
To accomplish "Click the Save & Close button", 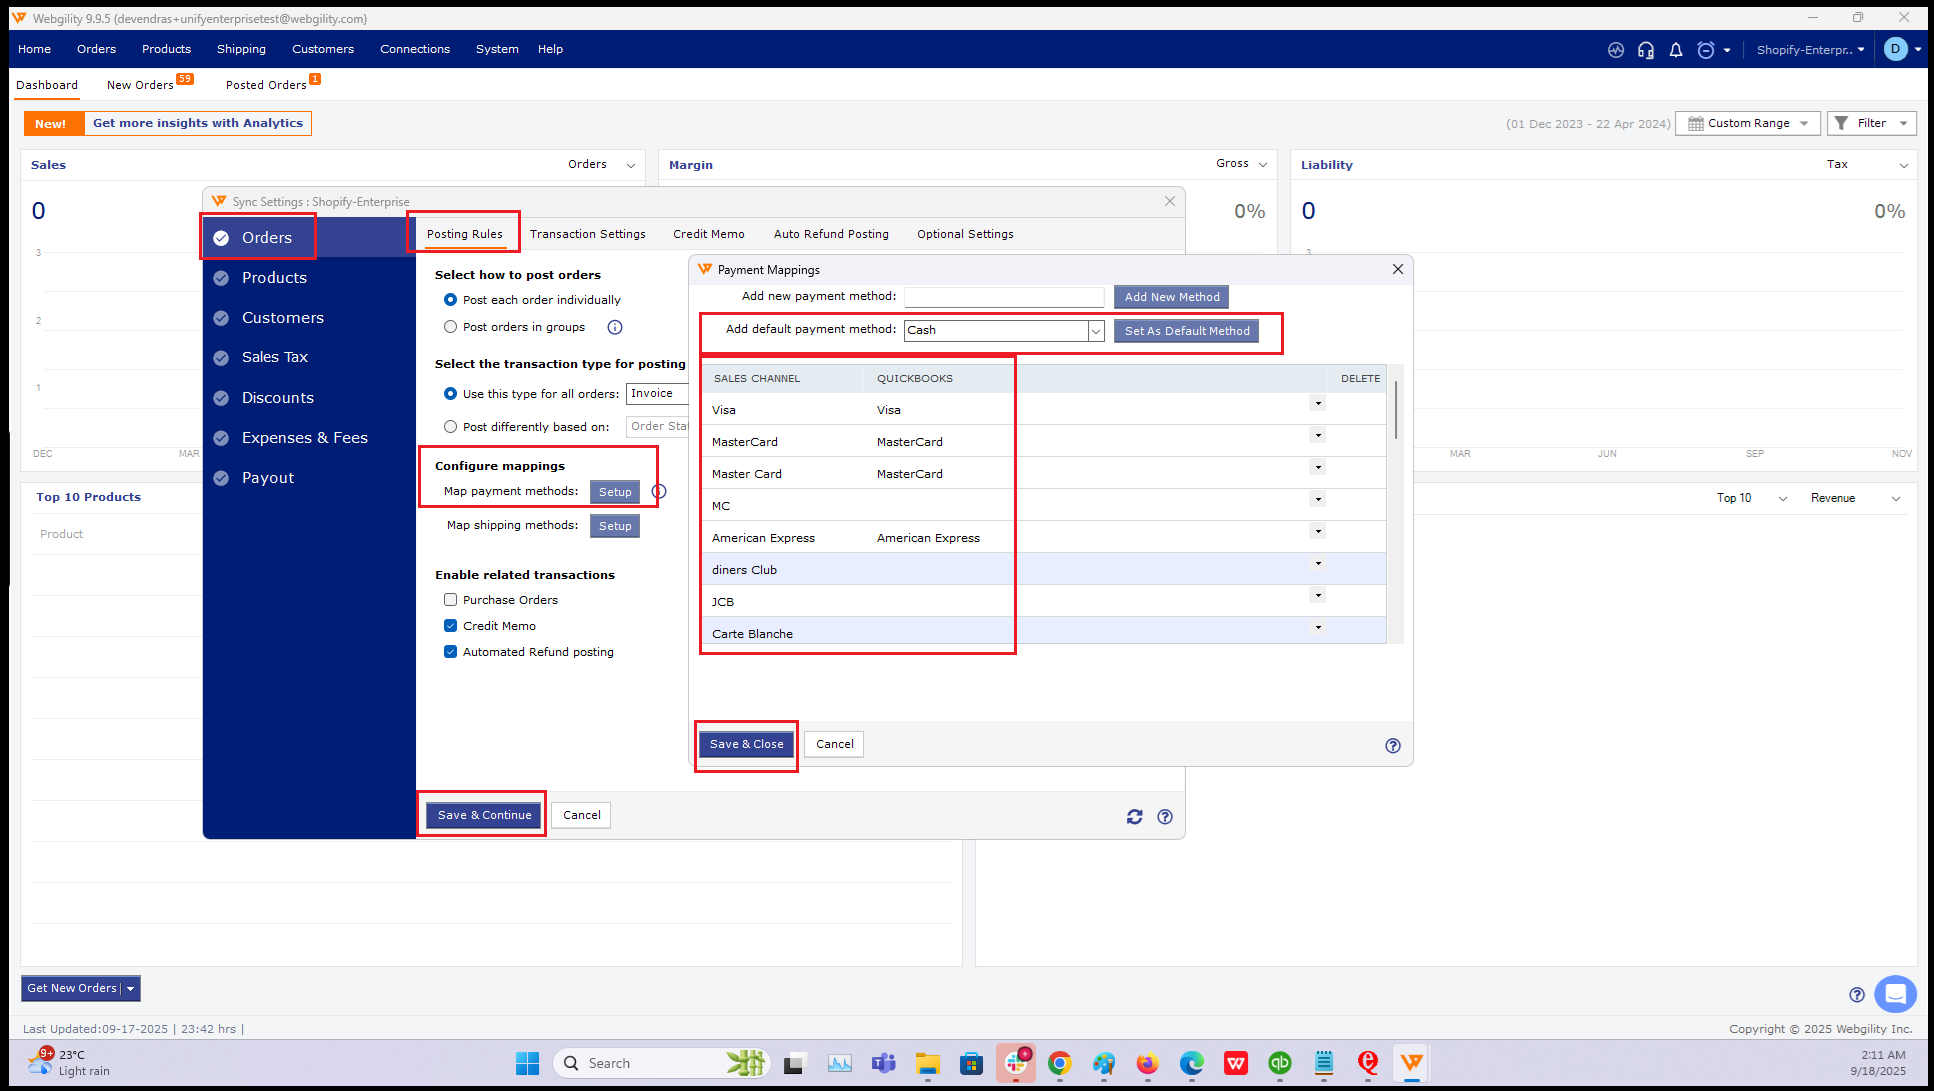I will [747, 744].
